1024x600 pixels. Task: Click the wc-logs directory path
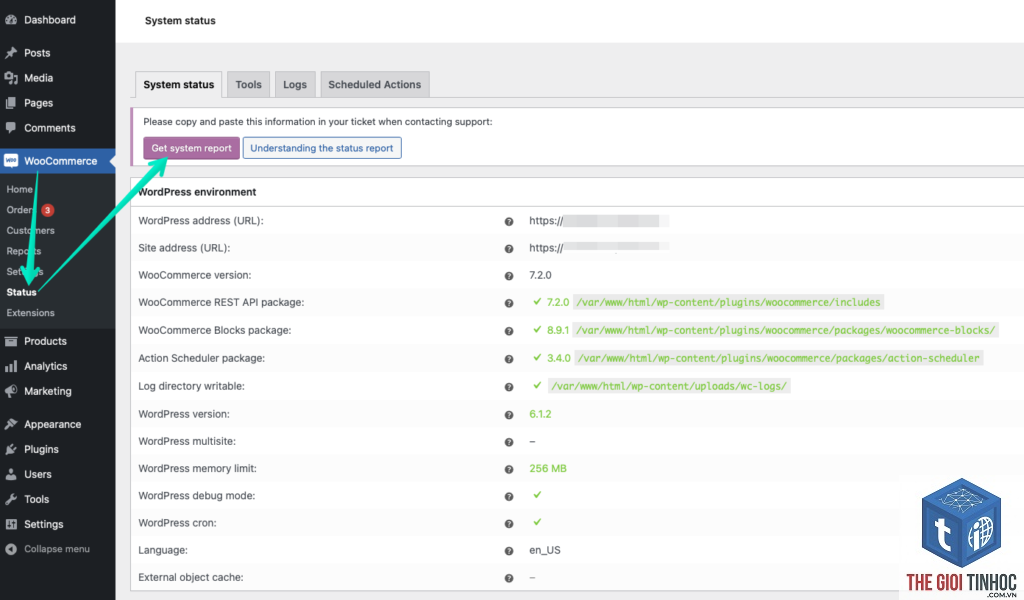click(x=669, y=387)
